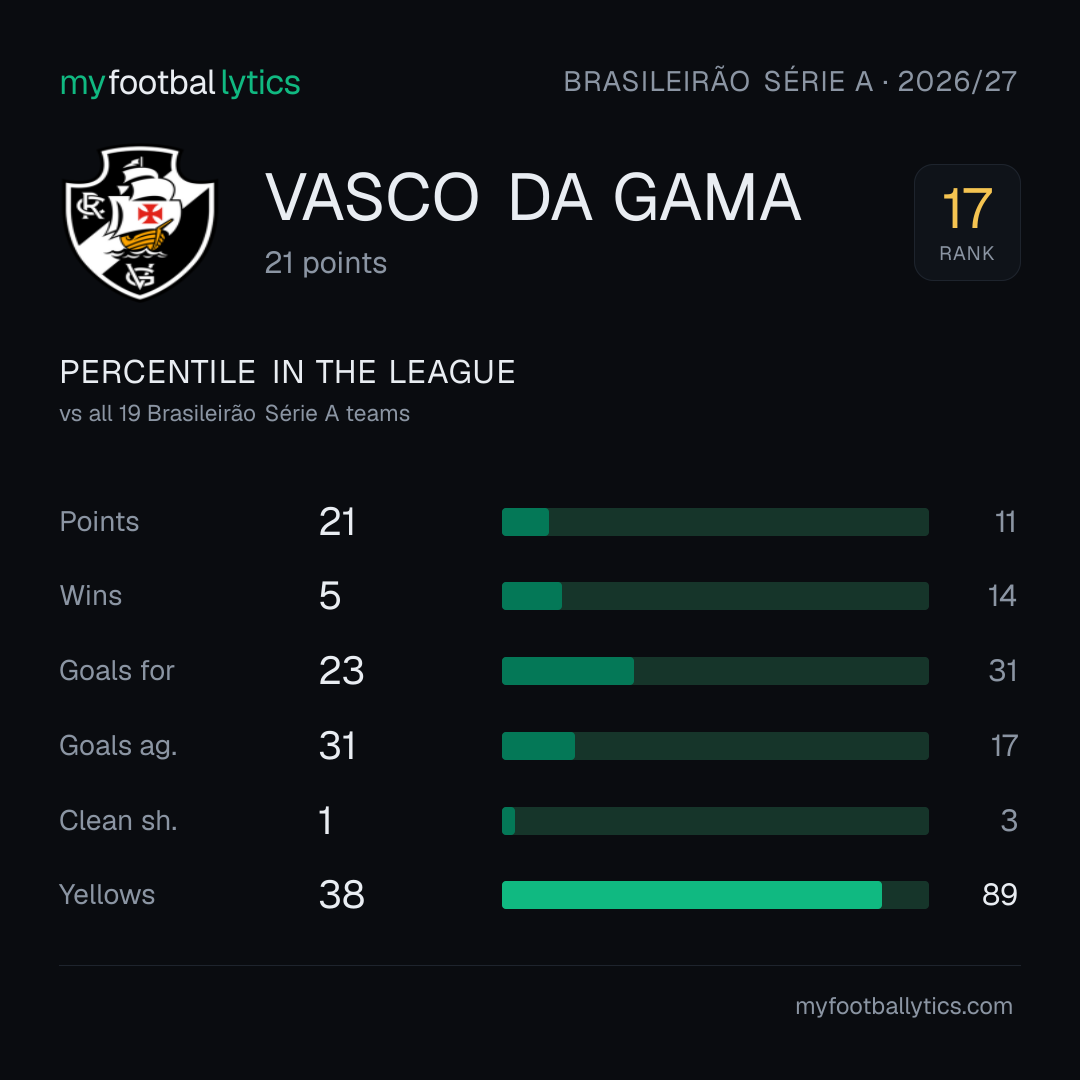Screen dimensions: 1080x1080
Task: Select the Clean sh. row label
Action: 118,821
